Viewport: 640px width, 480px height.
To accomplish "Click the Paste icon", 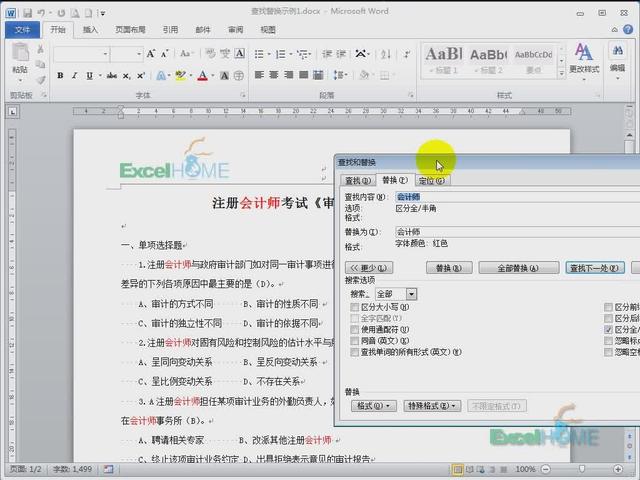I will [20, 53].
